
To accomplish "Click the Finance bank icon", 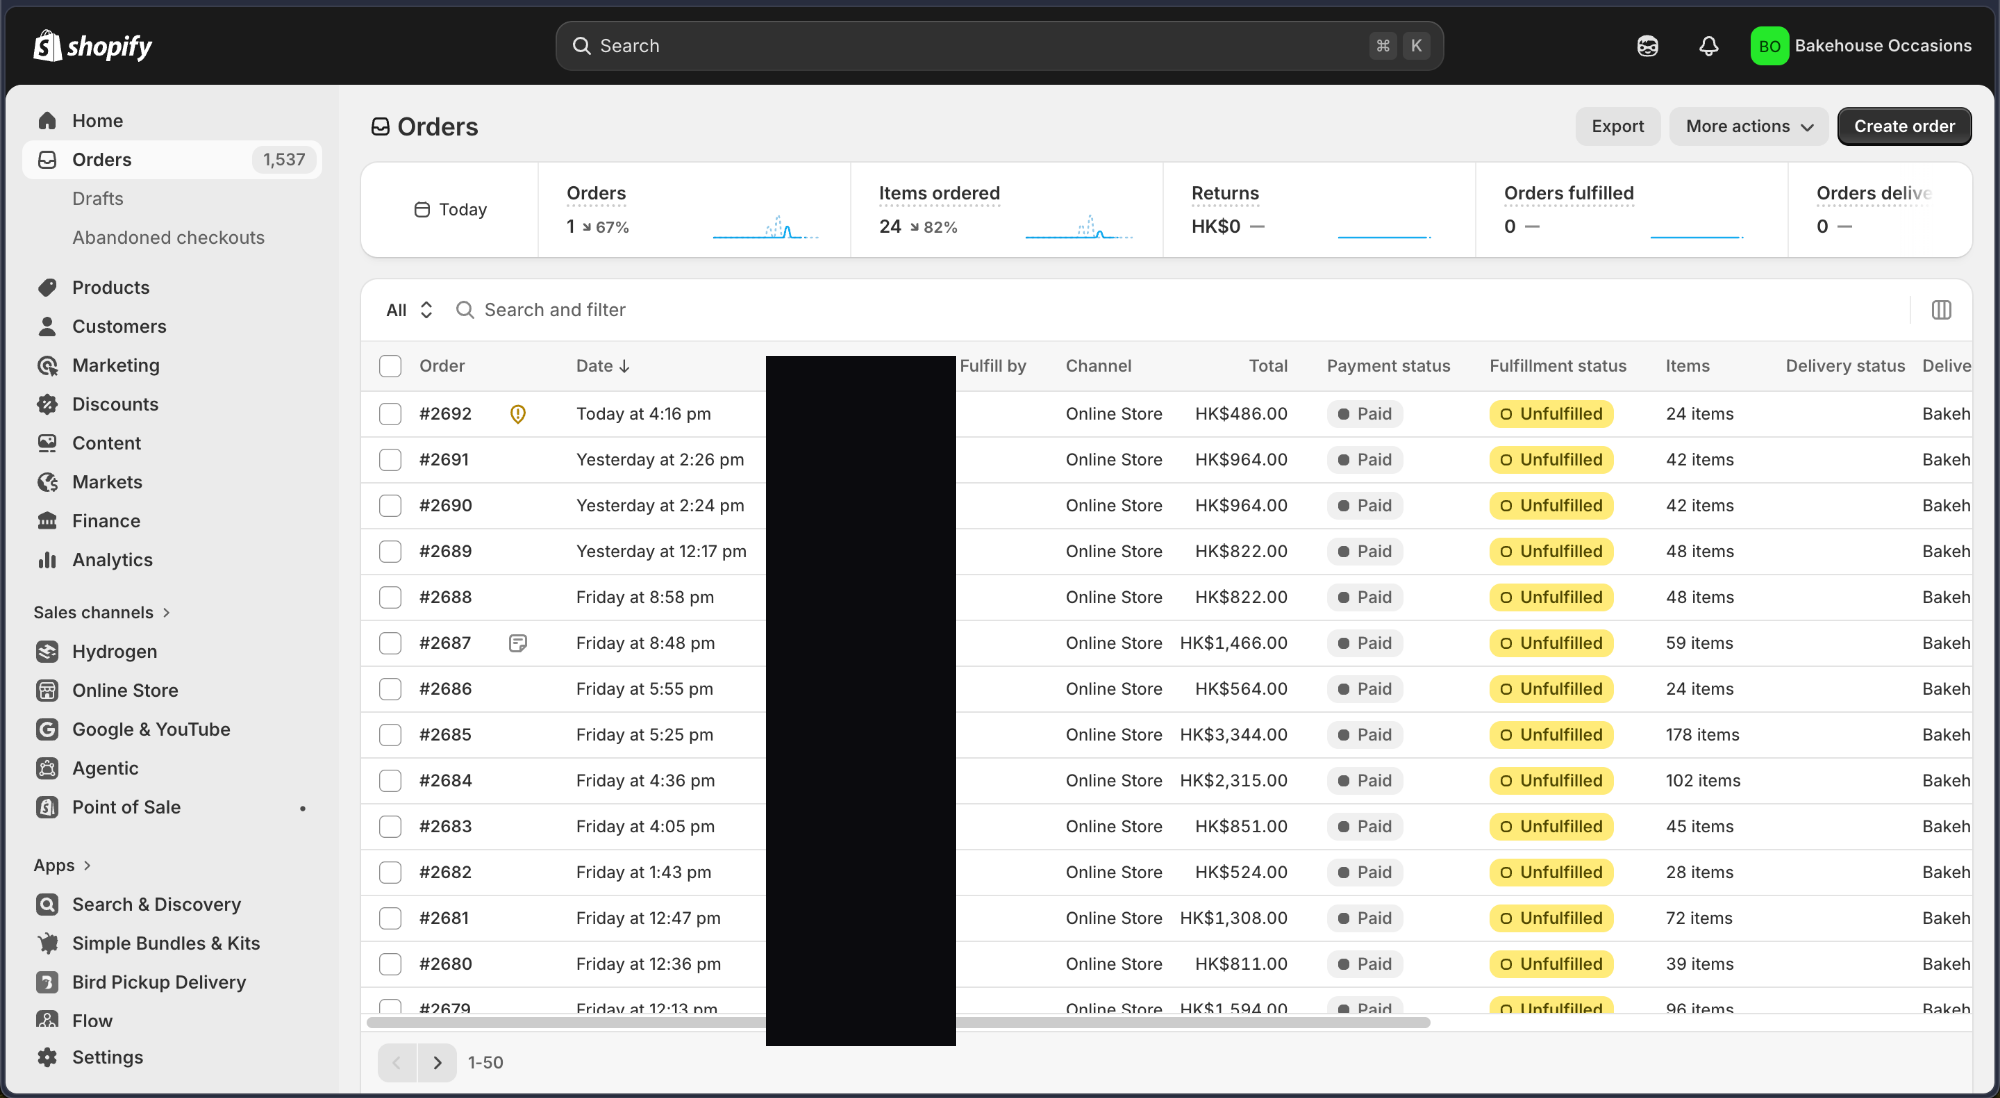I will click(47, 521).
